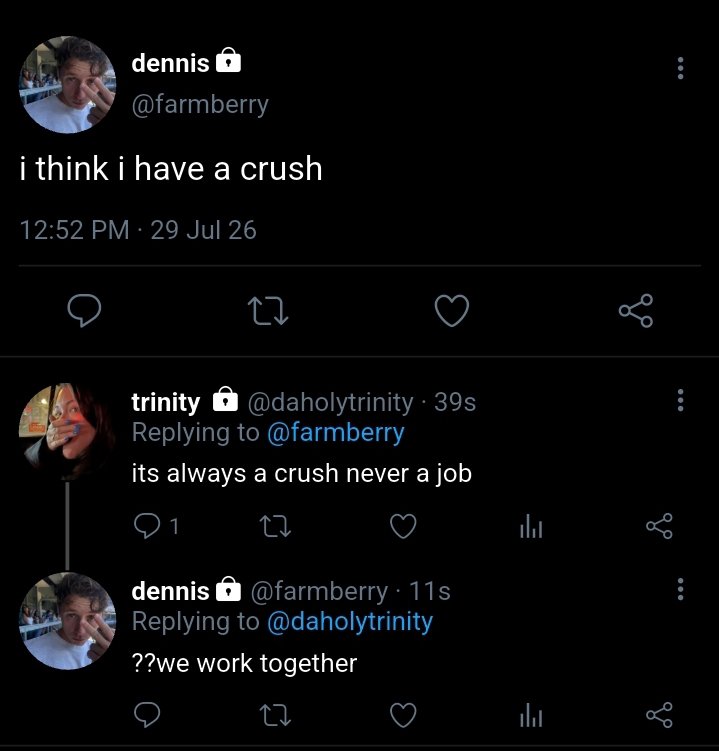The image size is (719, 751).
Task: Retweet trinity's reply
Action: [275, 526]
